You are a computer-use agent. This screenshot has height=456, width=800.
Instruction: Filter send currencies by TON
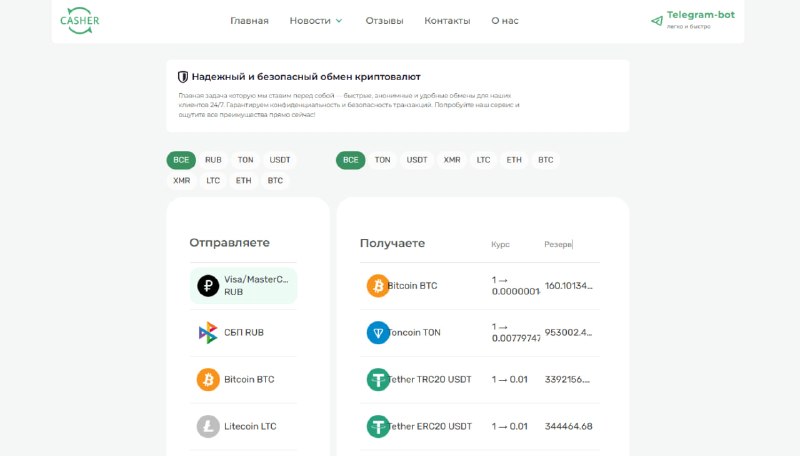point(245,160)
